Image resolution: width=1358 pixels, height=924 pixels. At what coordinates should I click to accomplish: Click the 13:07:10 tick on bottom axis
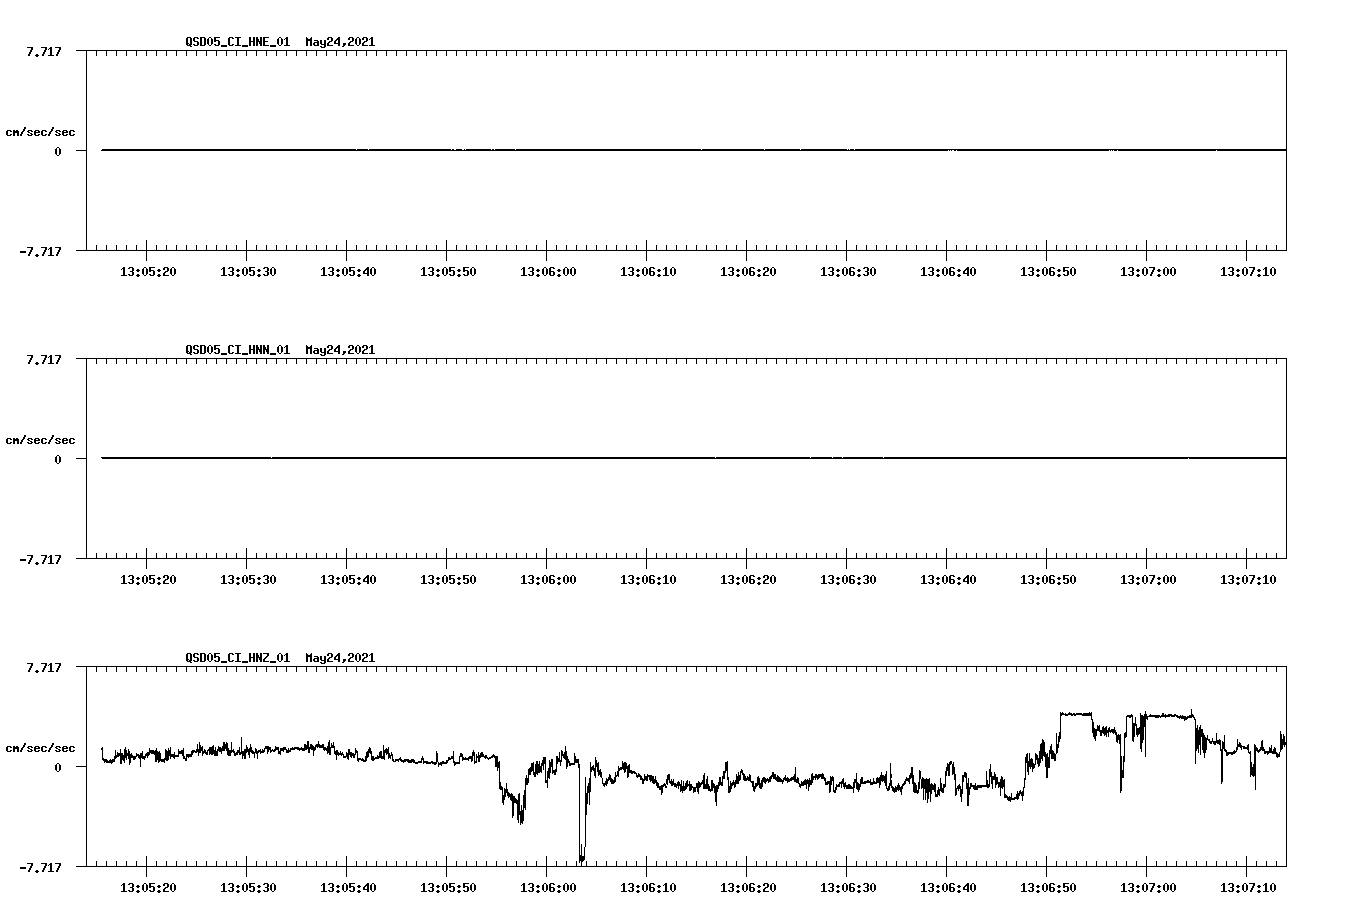click(x=1250, y=886)
